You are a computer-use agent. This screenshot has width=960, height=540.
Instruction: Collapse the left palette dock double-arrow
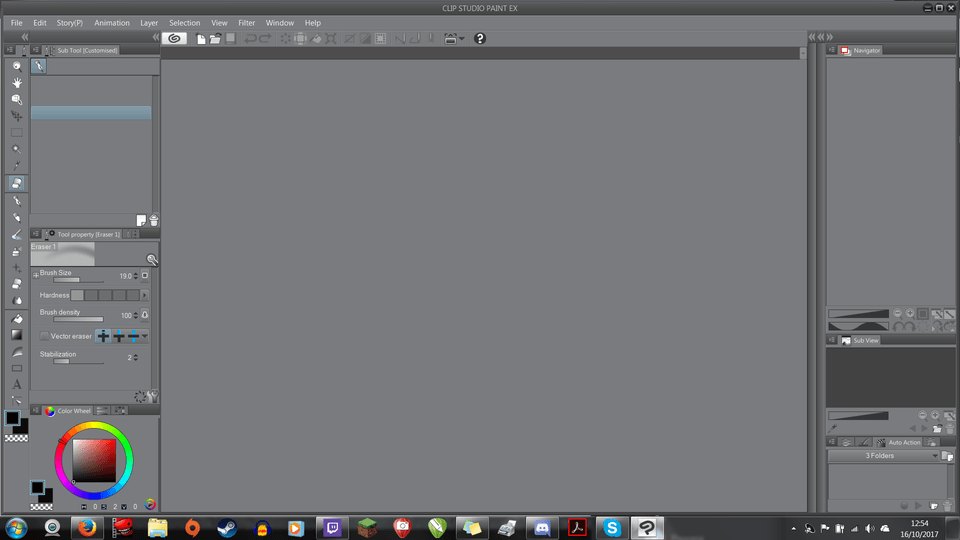coord(24,37)
